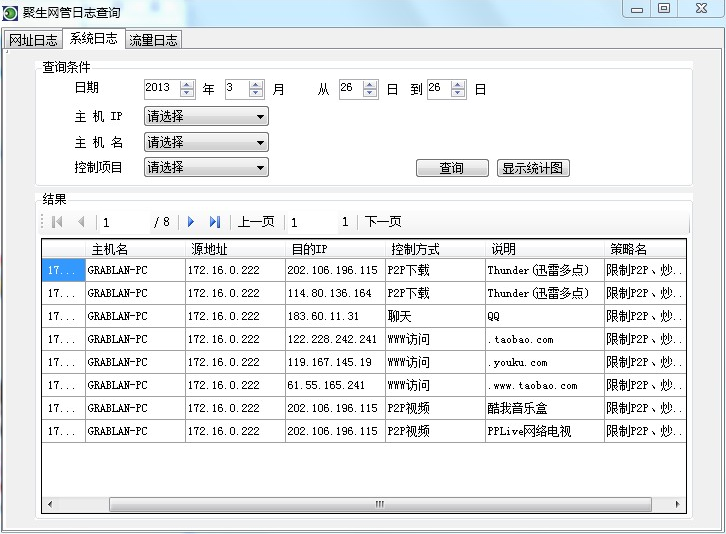
Task: Click the current page number box before /8
Action: tap(124, 222)
